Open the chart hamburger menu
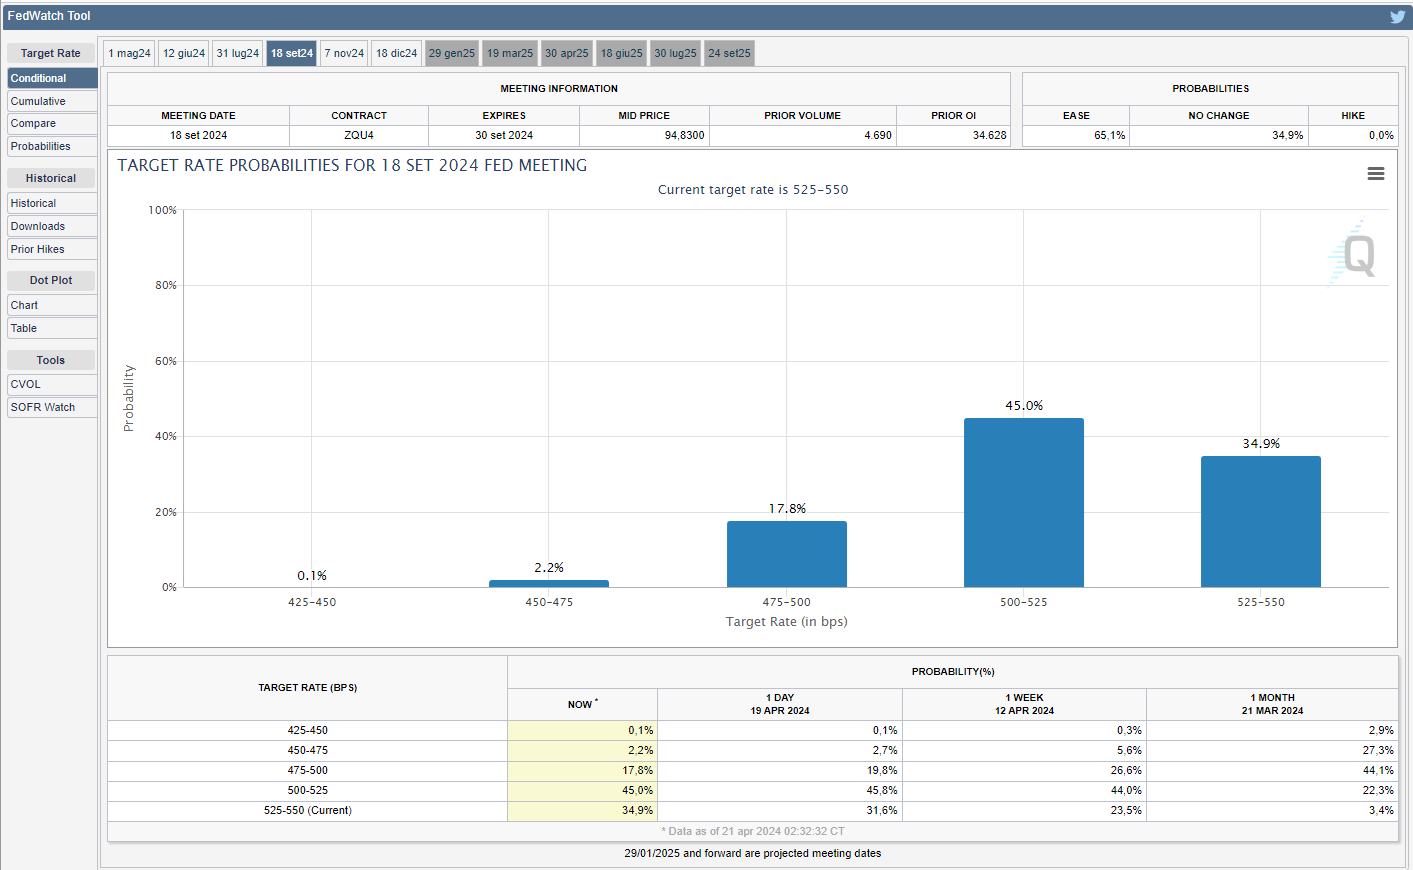1413x870 pixels. tap(1375, 174)
